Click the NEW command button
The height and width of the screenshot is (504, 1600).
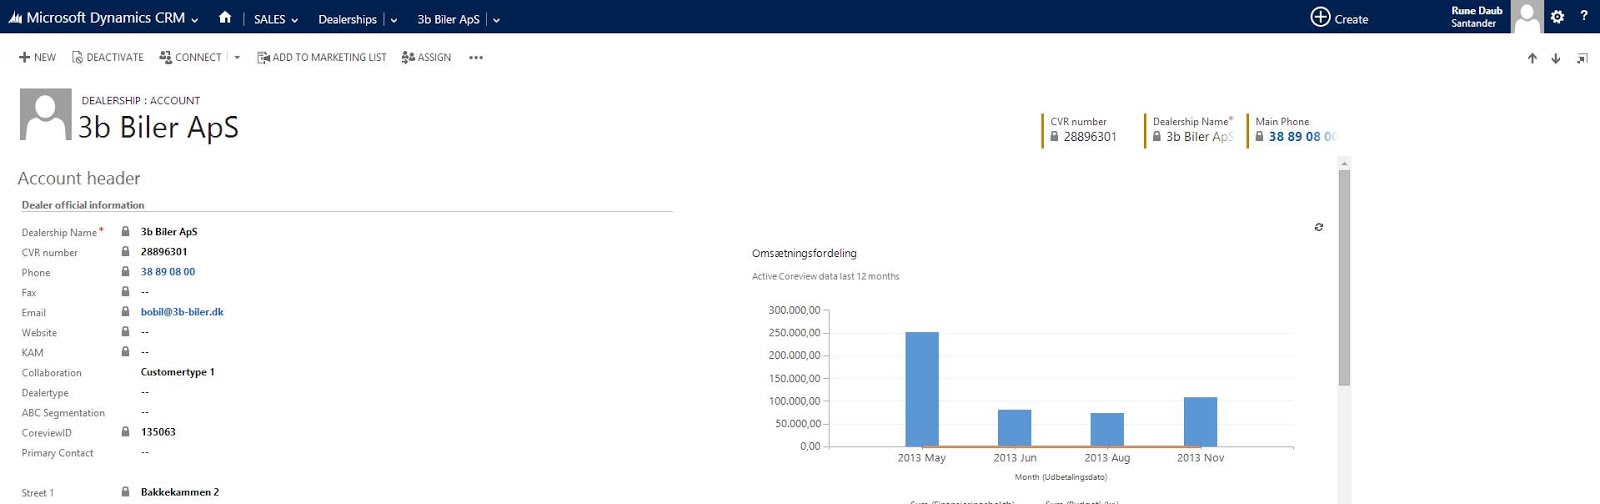coord(37,57)
